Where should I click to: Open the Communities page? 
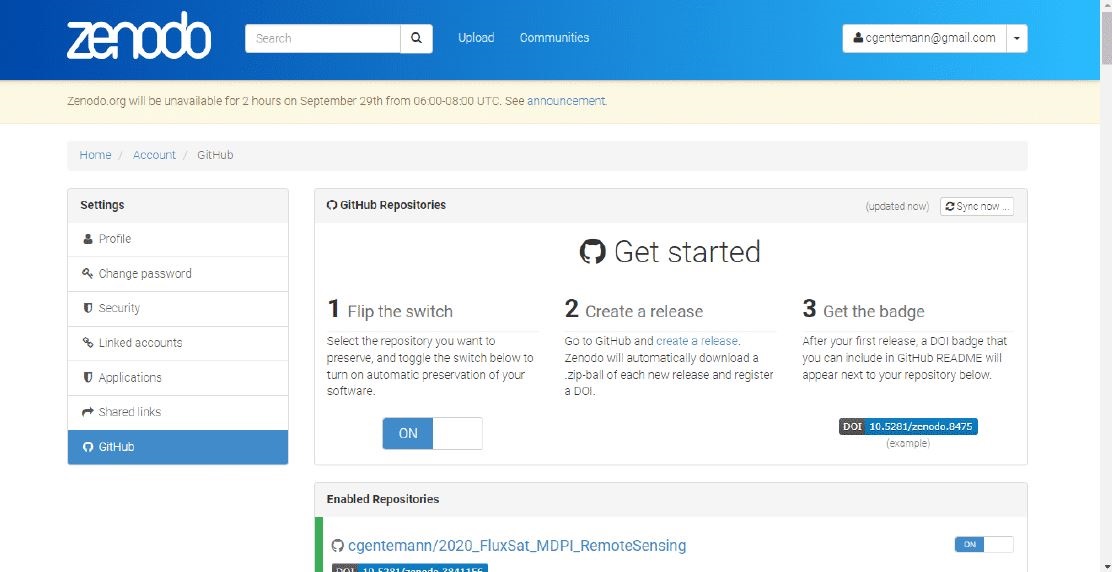tap(554, 38)
